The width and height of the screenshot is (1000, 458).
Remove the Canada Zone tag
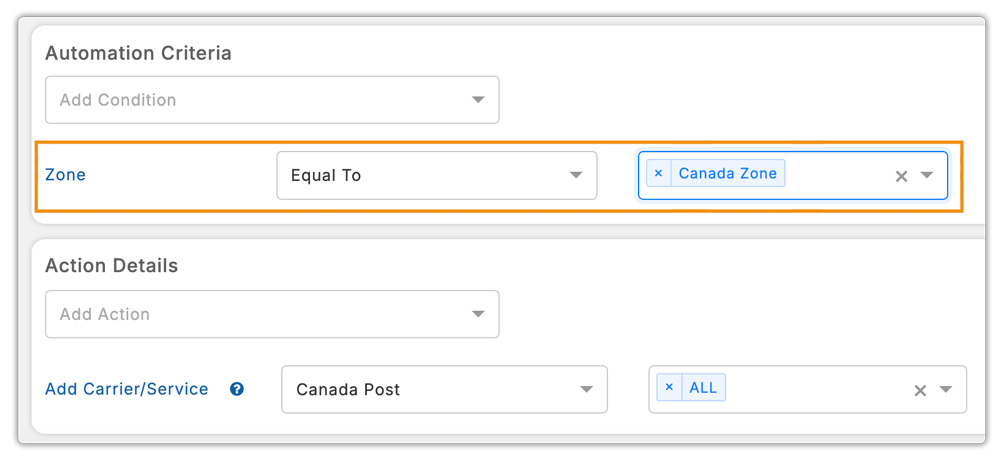pyautogui.click(x=658, y=174)
